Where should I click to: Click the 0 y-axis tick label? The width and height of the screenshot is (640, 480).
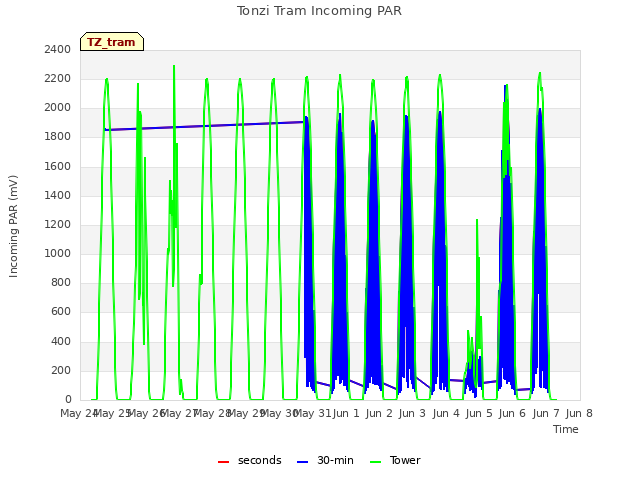[68, 399]
